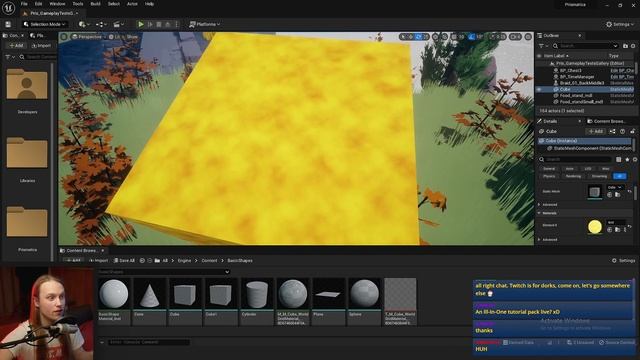
Task: Open the Window menu
Action: (57, 4)
